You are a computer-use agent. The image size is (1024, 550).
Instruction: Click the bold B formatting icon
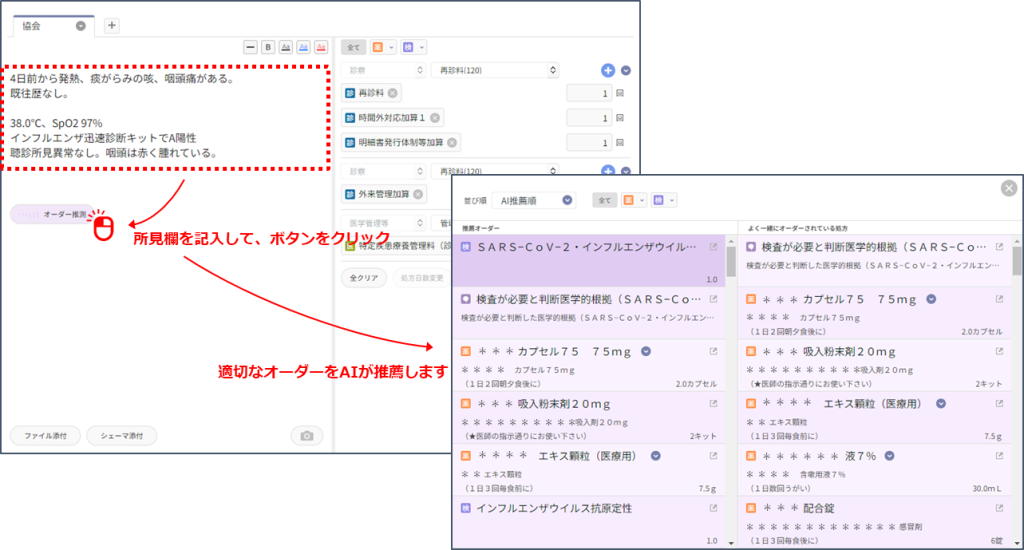coord(268,47)
